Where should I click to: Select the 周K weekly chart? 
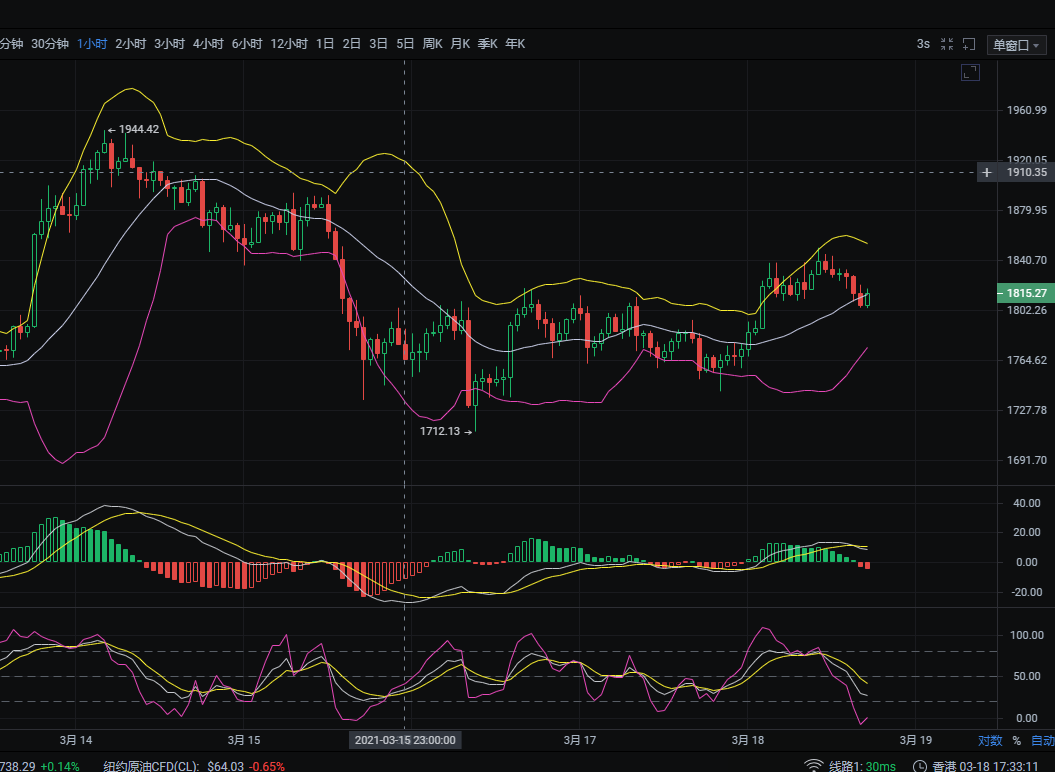click(x=432, y=44)
